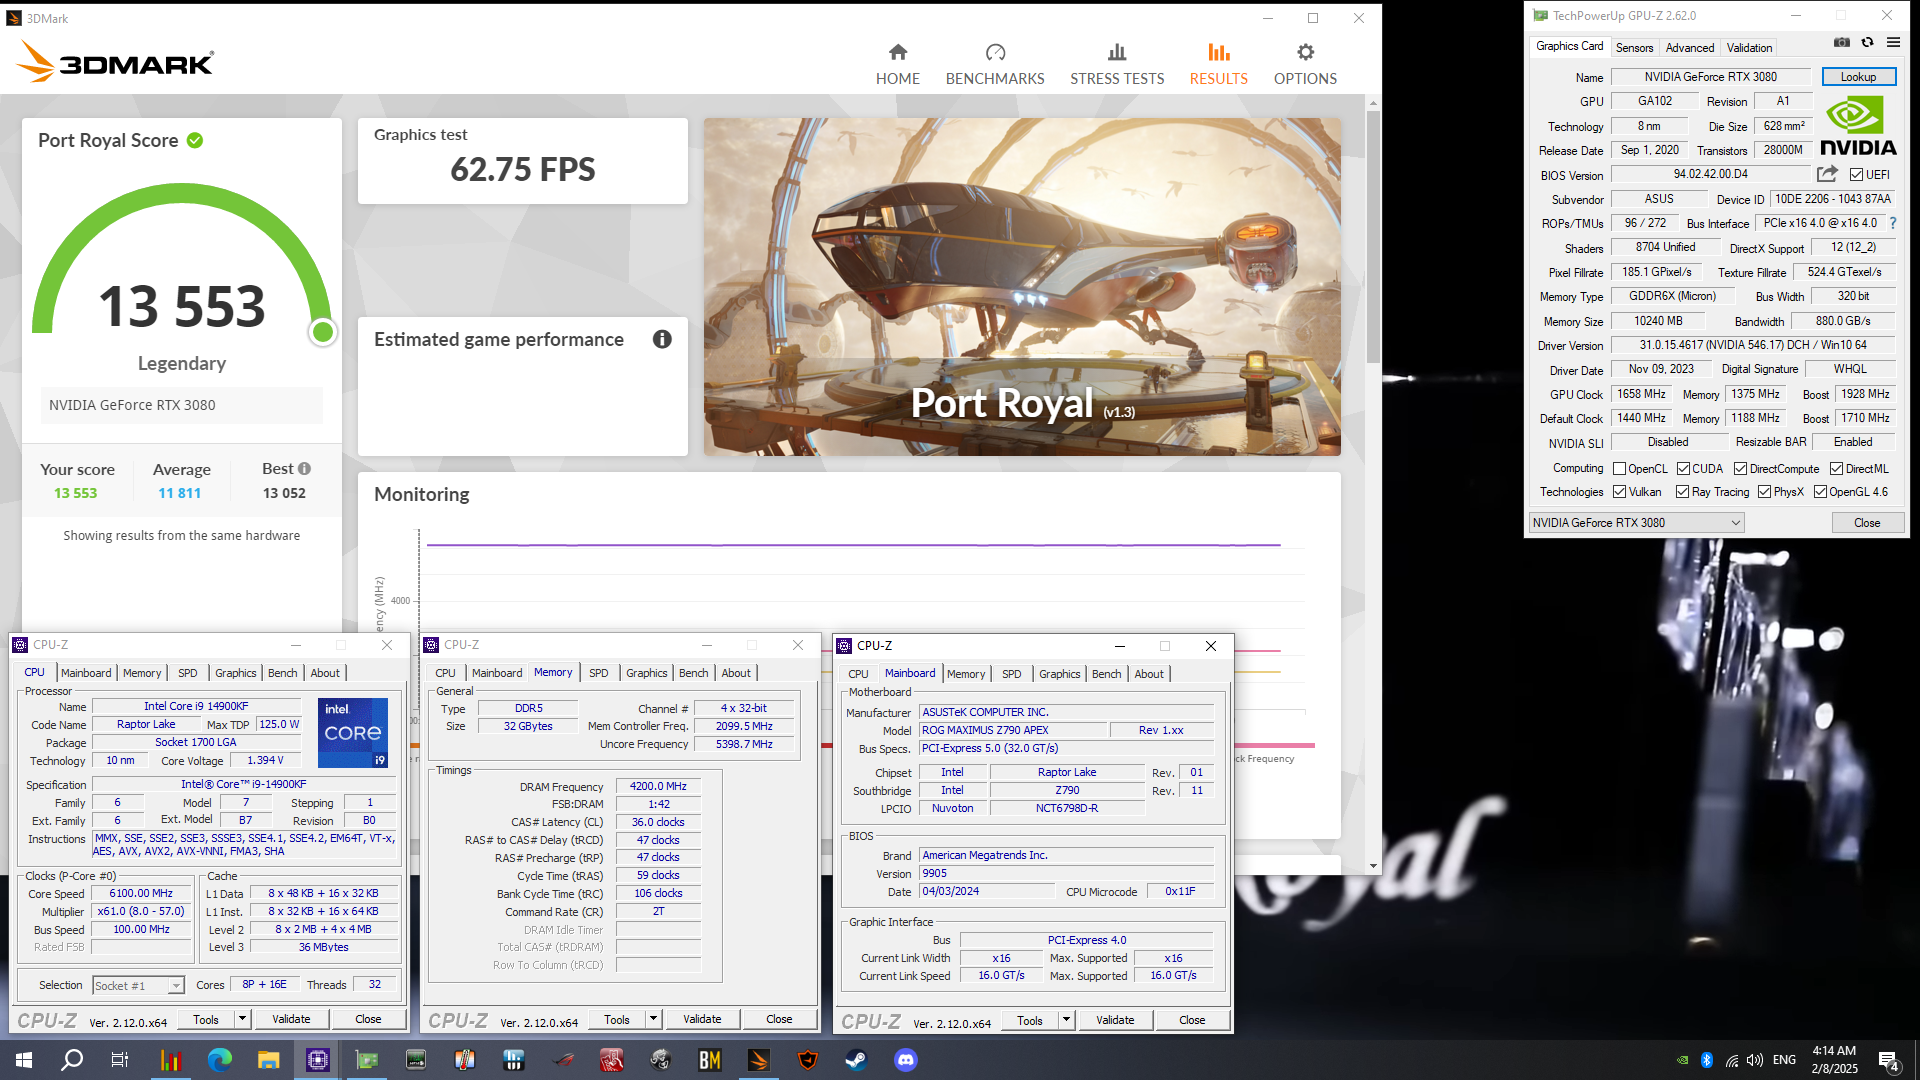Viewport: 1920px width, 1080px height.
Task: Click the Estimated game performance info icon
Action: point(662,339)
